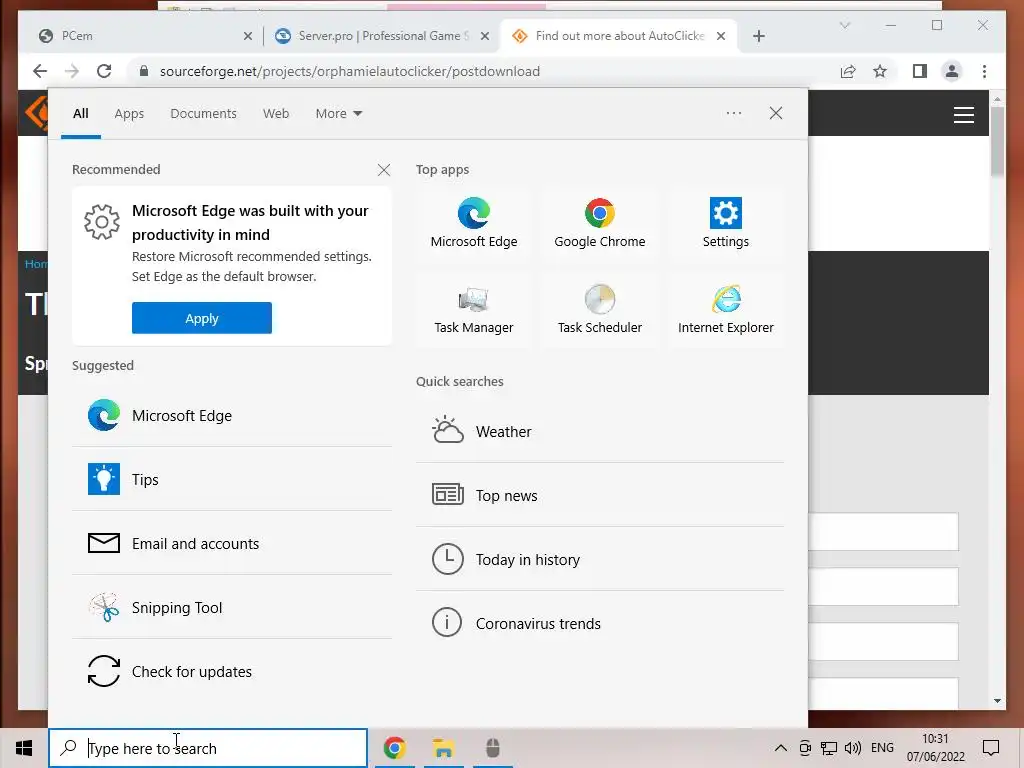Dismiss the Recommended card
The height and width of the screenshot is (768, 1024).
pos(384,170)
